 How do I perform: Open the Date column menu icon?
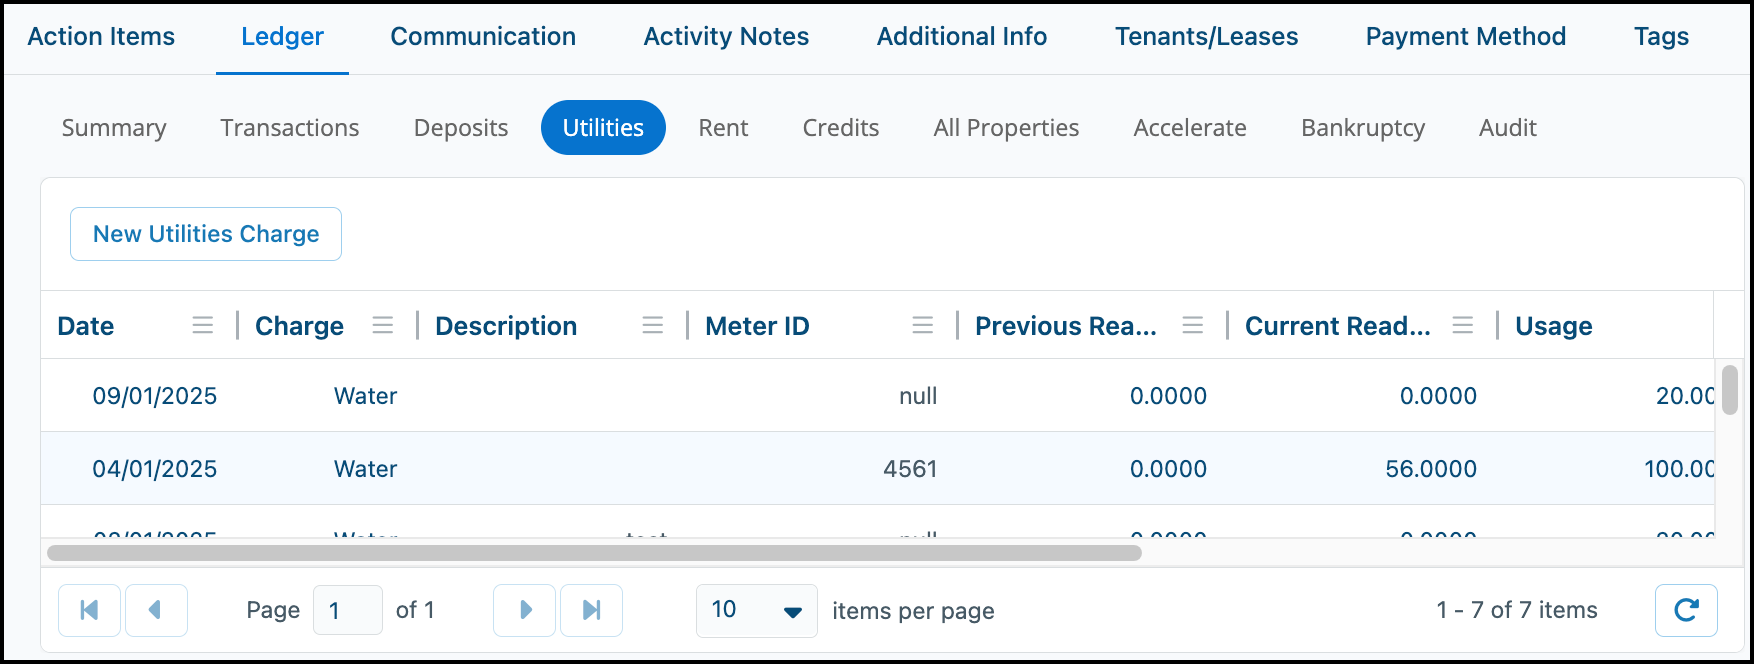pyautogui.click(x=203, y=326)
